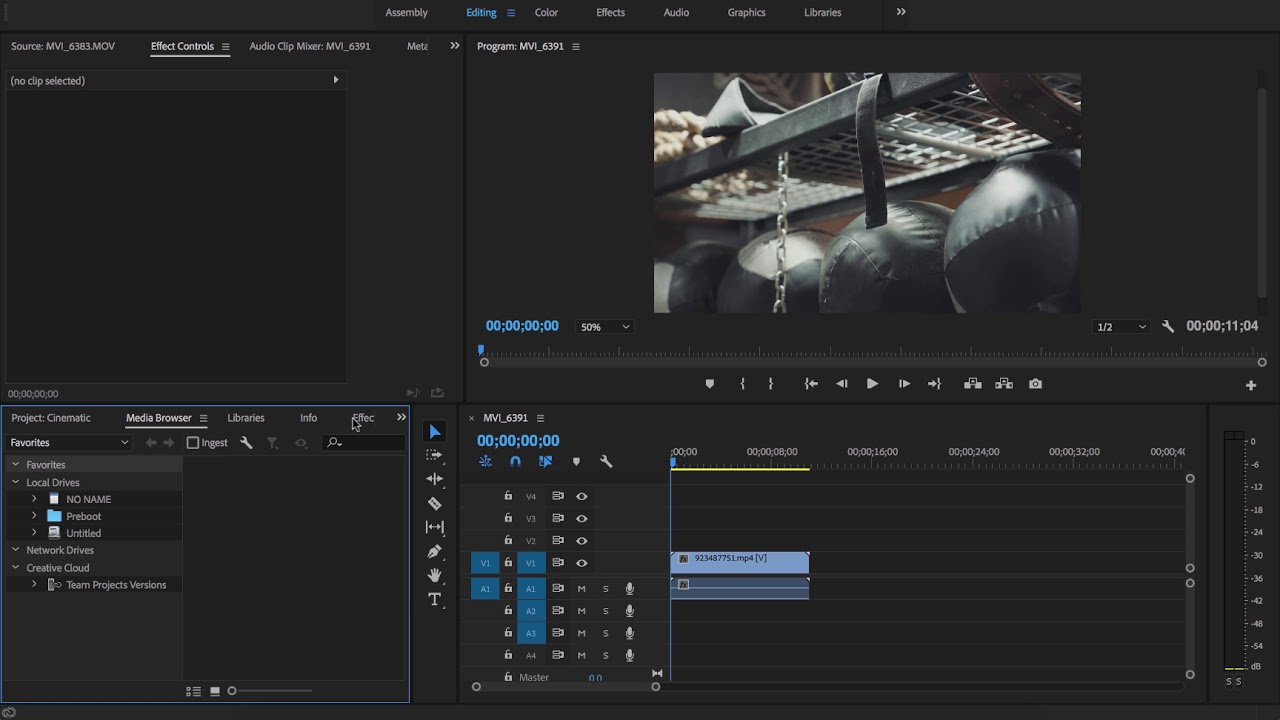Hide track V3 with eye icon
This screenshot has width=1280, height=720.
click(581, 518)
